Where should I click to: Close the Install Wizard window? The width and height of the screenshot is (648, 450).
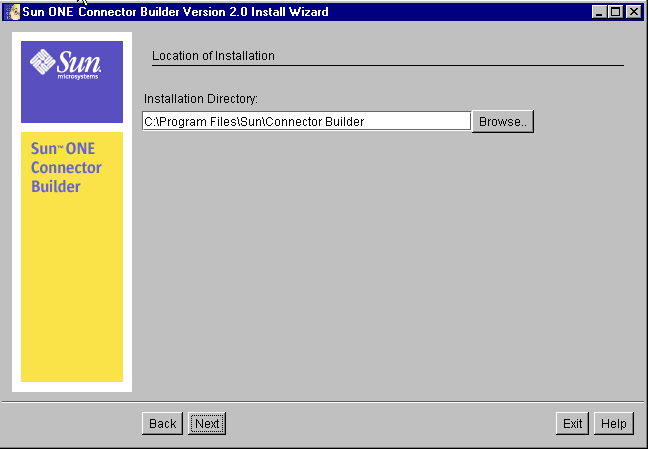point(633,12)
